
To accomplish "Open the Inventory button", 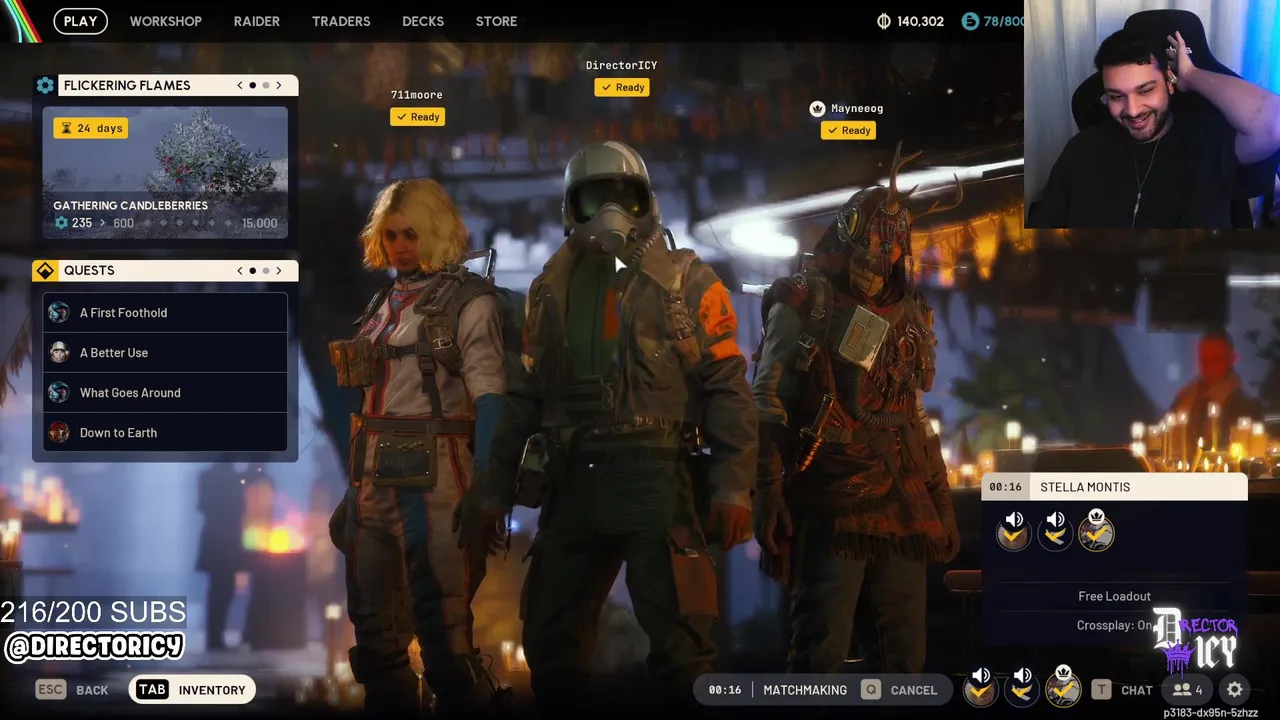I will pyautogui.click(x=191, y=690).
